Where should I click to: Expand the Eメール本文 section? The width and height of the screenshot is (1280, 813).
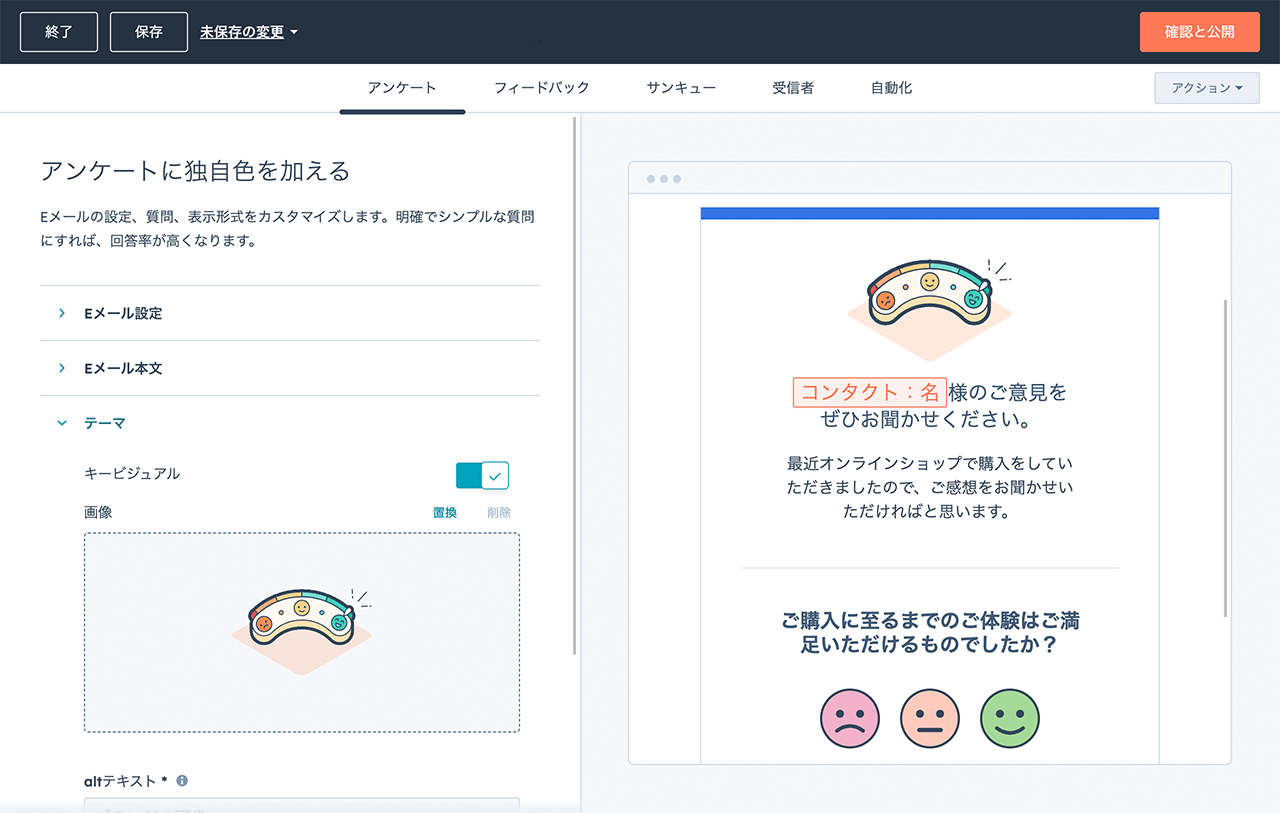tap(290, 368)
